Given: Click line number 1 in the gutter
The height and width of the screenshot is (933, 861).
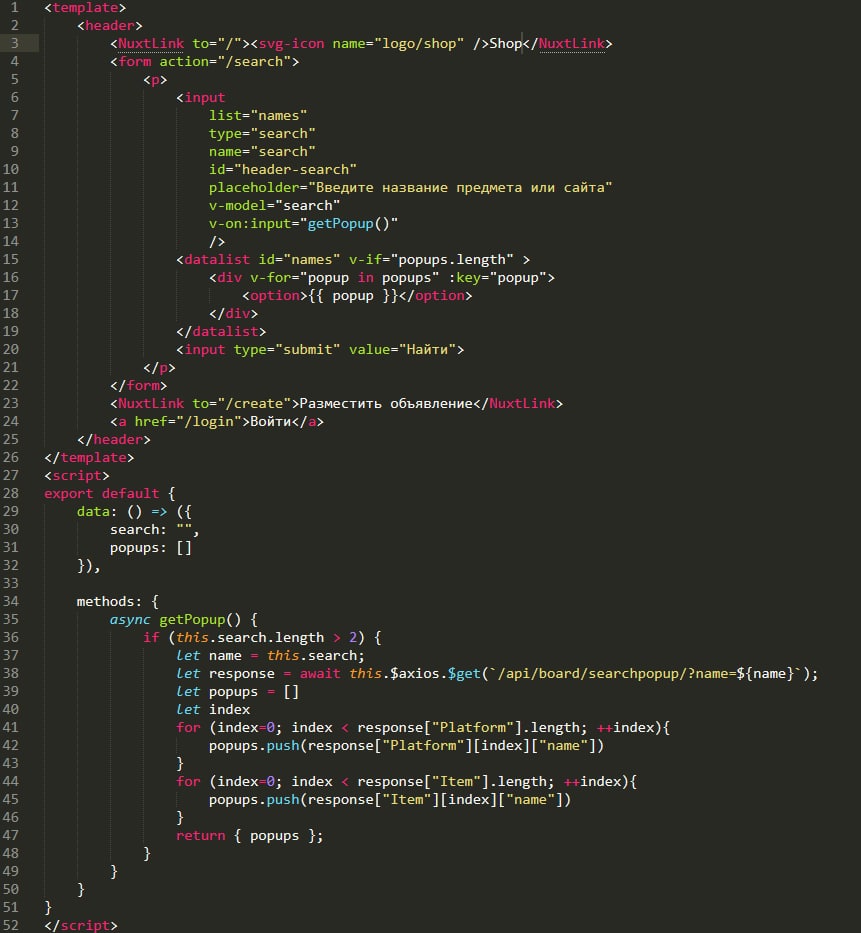Looking at the screenshot, I should [14, 8].
